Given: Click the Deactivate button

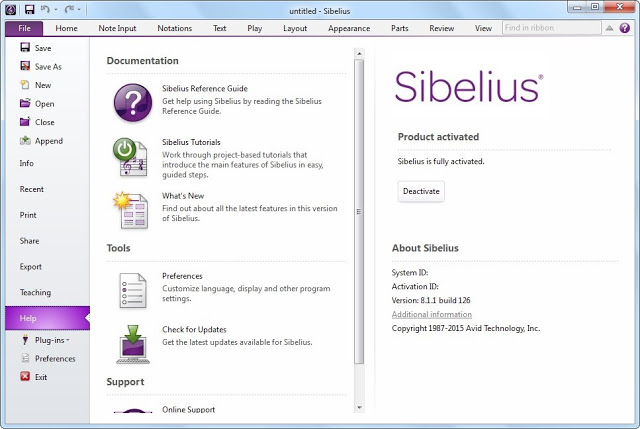Looking at the screenshot, I should coord(421,191).
